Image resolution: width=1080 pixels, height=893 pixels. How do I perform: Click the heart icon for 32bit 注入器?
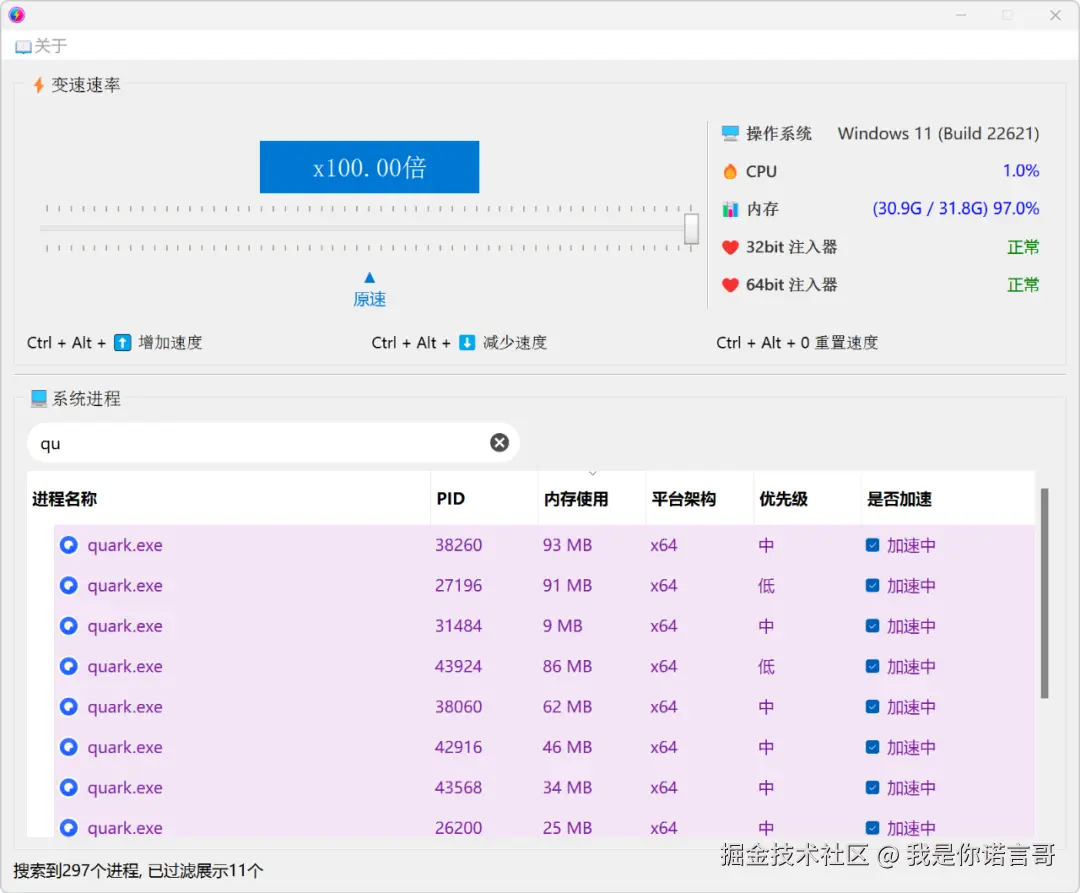730,247
